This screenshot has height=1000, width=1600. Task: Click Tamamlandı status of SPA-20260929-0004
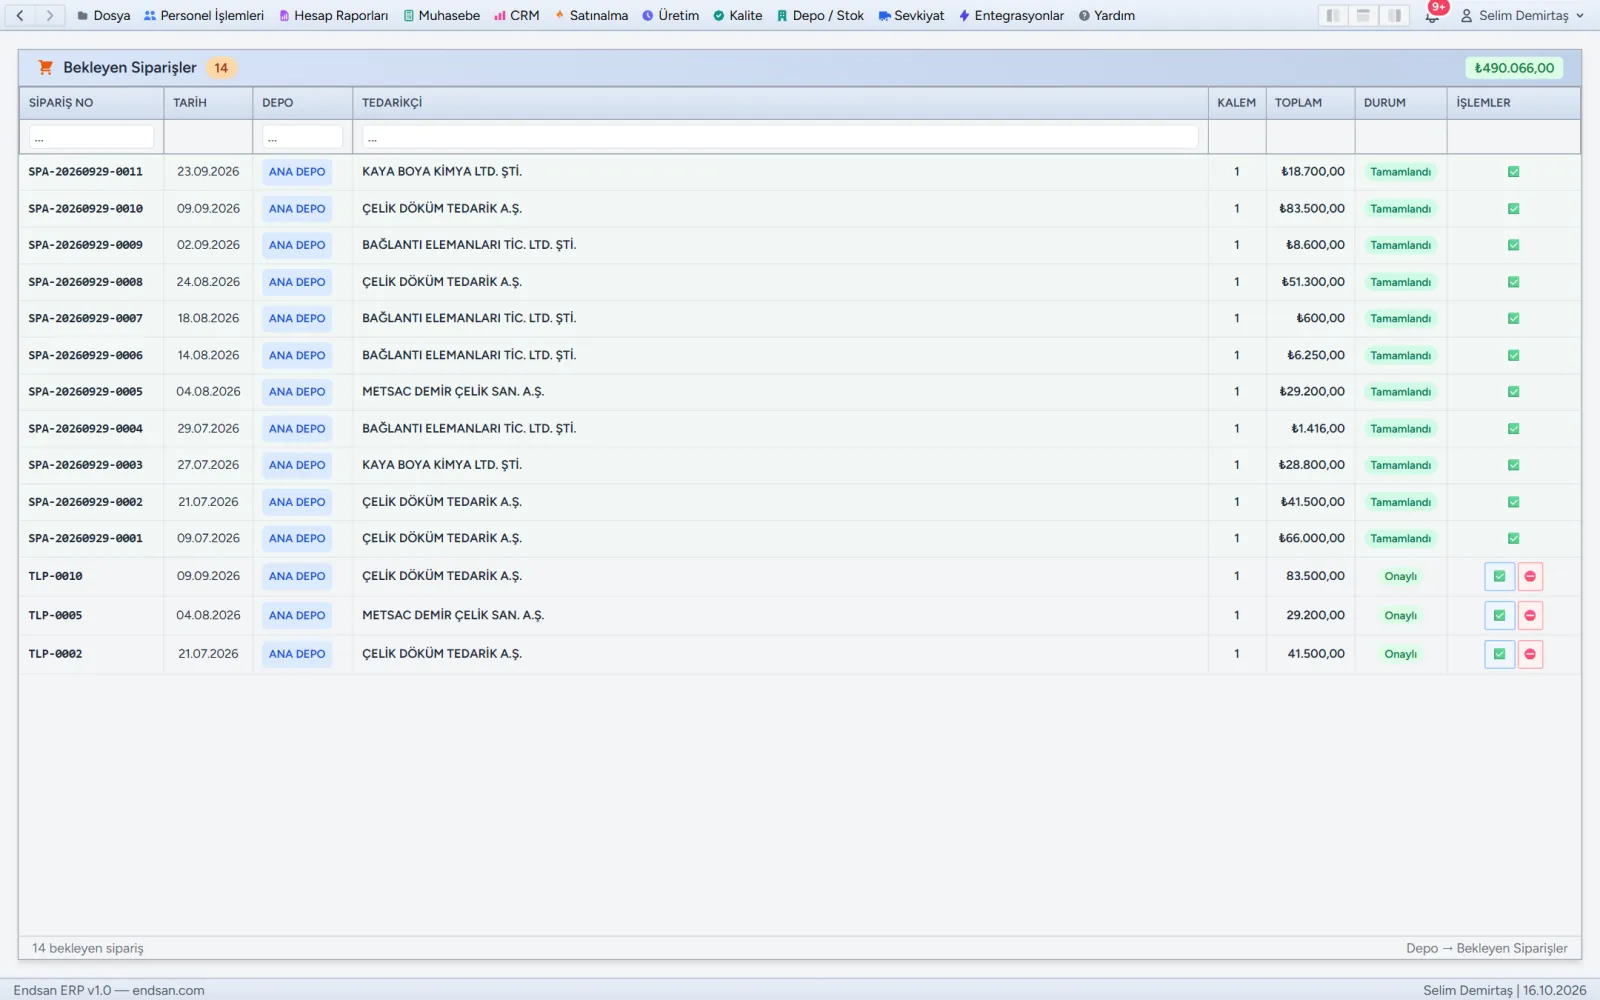[x=1400, y=429]
